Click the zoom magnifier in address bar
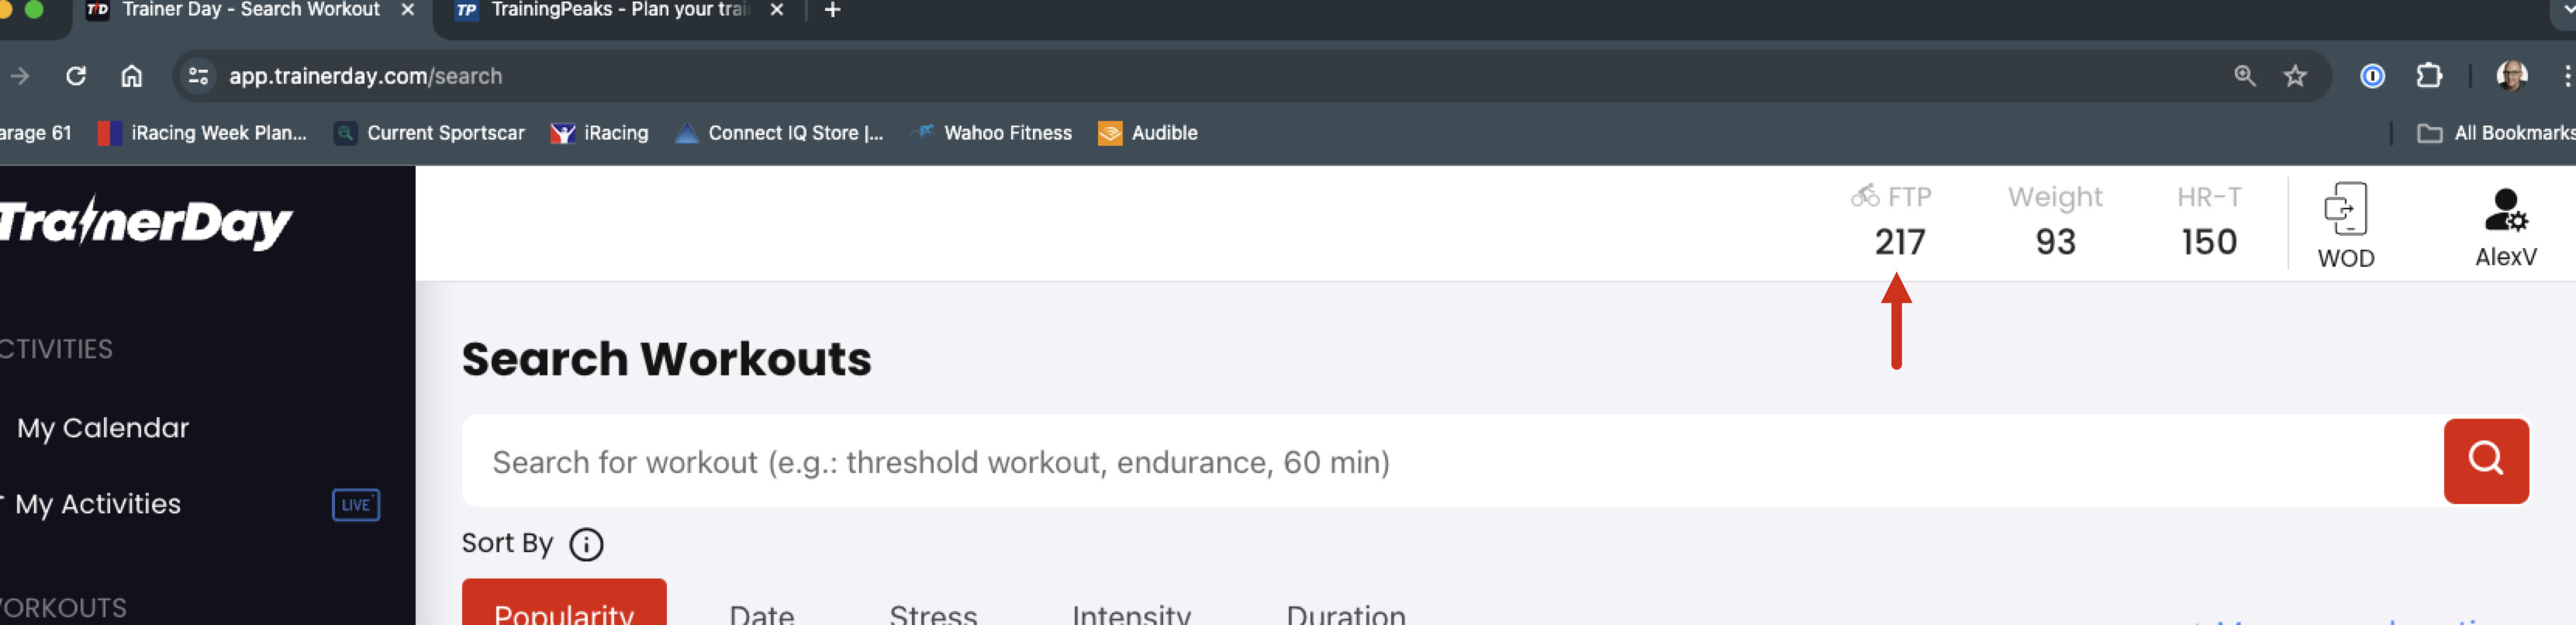 pos(2245,76)
